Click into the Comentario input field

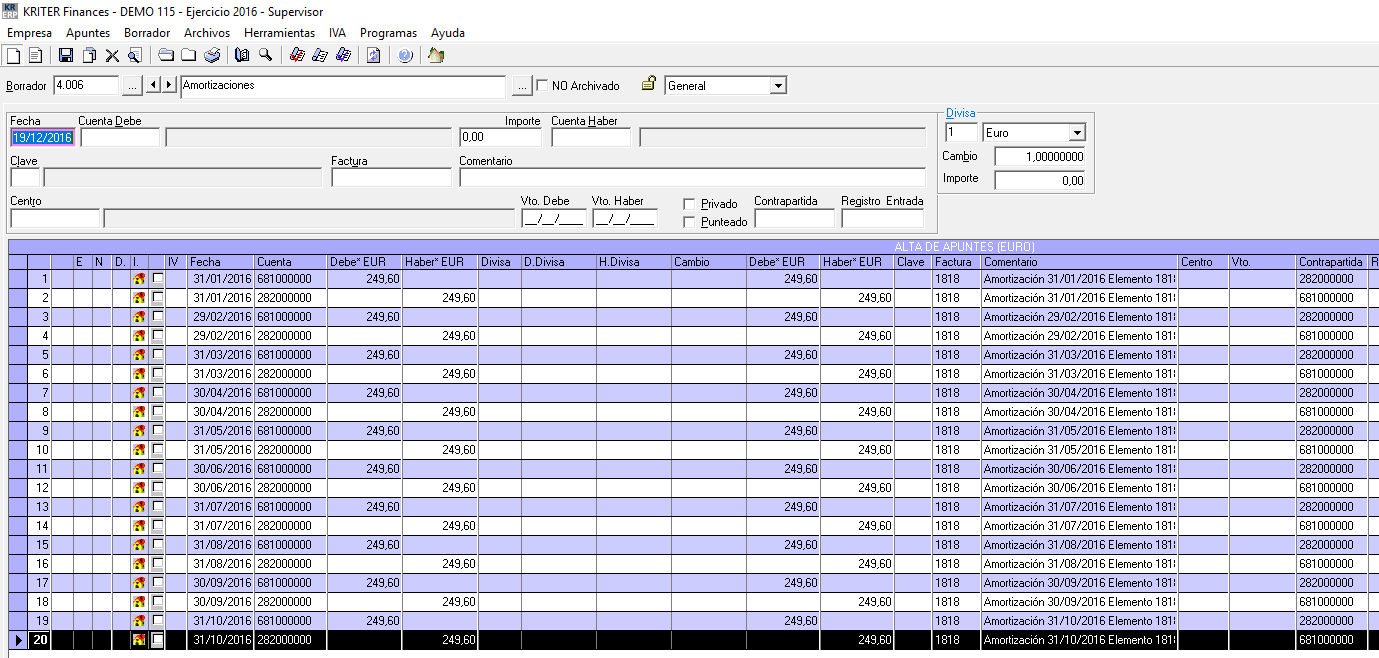click(692, 178)
